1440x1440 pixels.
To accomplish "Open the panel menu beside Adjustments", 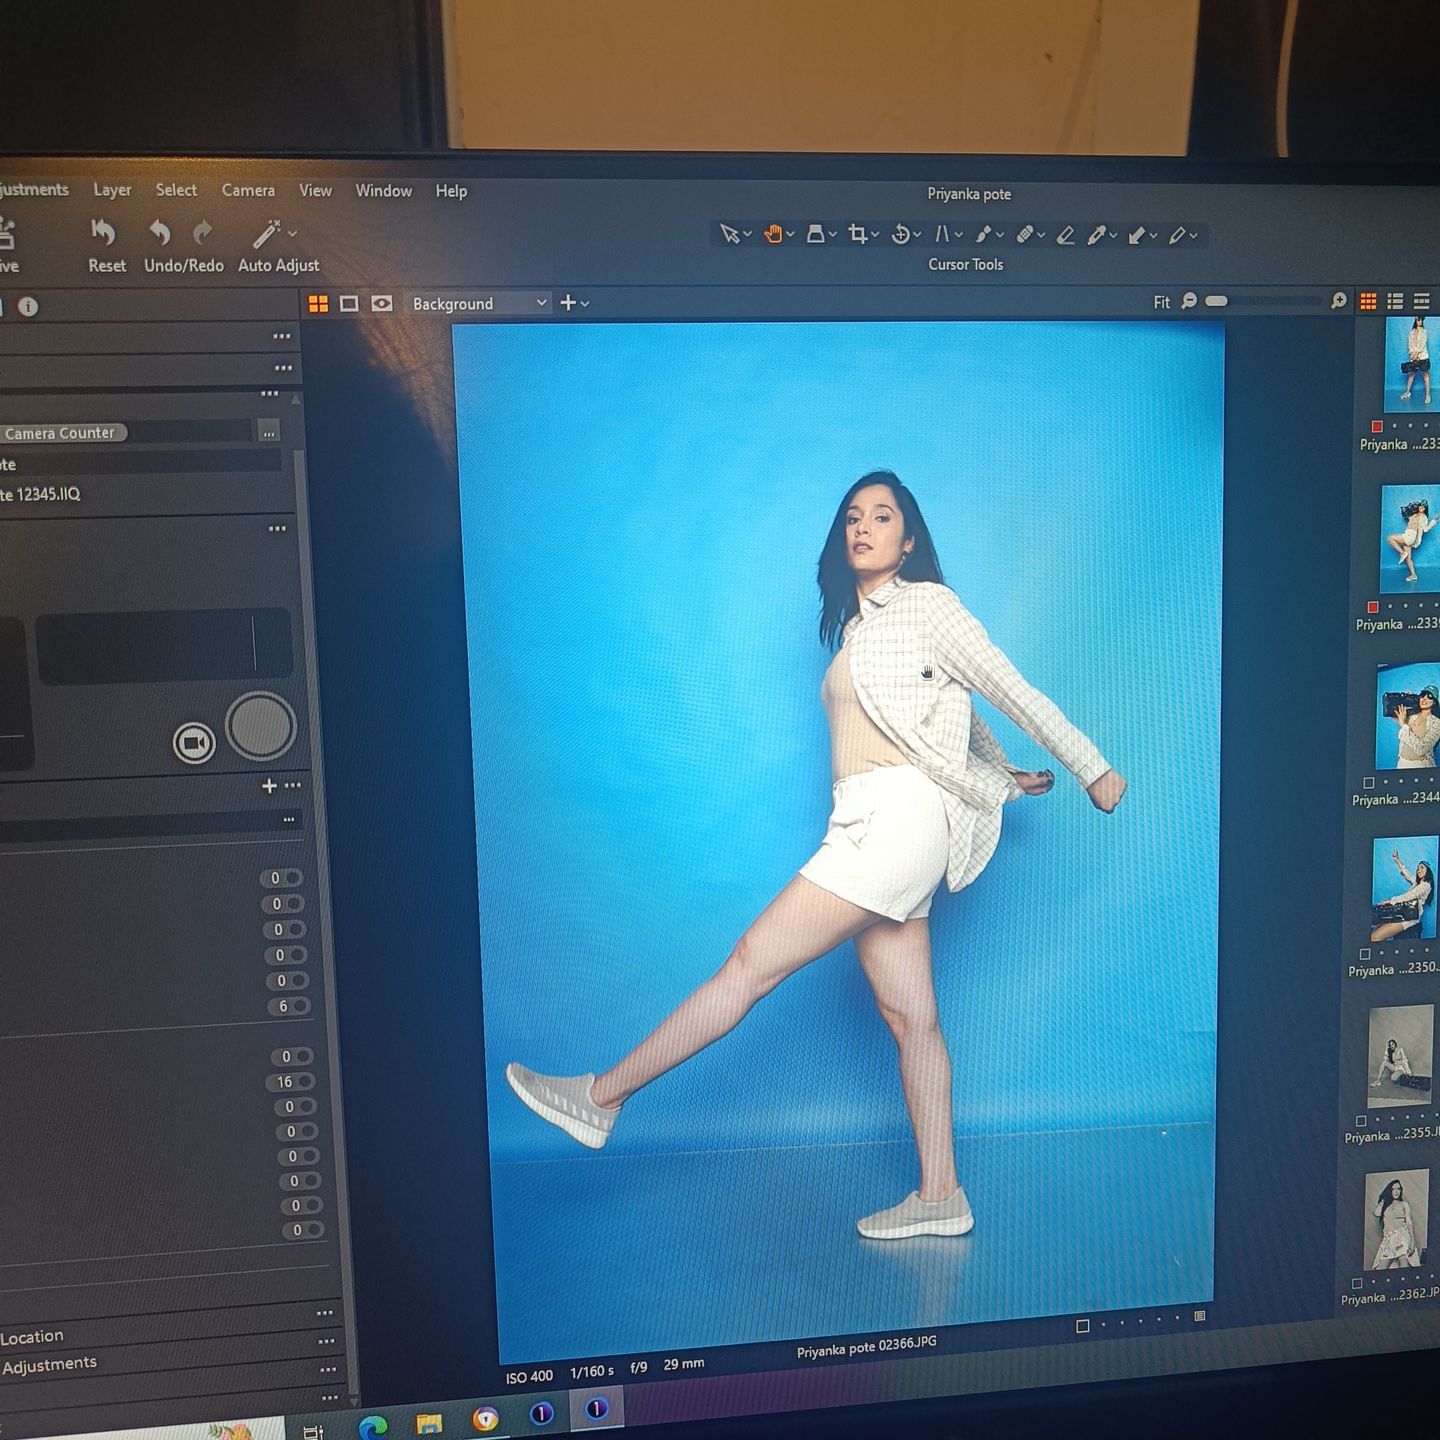I will point(326,1341).
